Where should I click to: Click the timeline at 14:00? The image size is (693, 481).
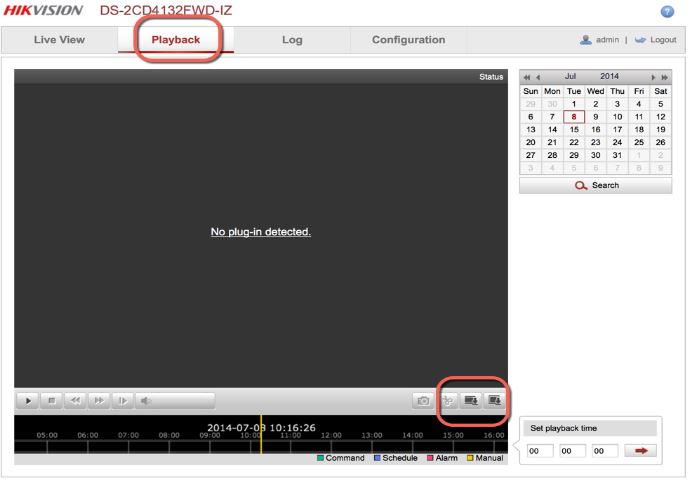[412, 435]
